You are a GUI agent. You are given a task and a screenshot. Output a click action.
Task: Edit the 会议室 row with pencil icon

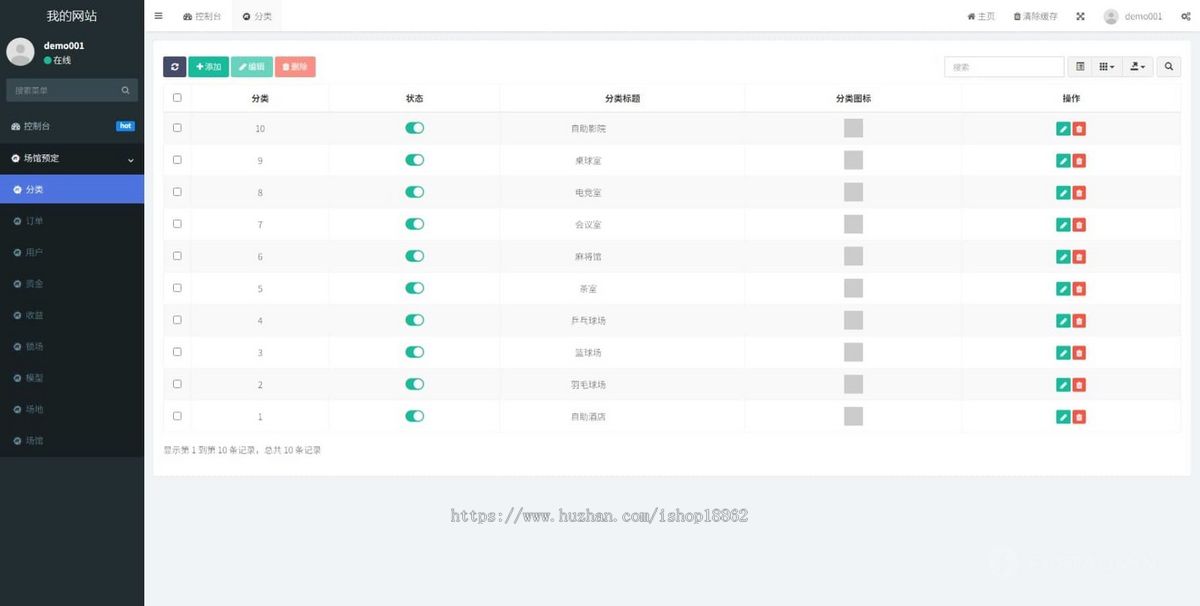click(1063, 225)
